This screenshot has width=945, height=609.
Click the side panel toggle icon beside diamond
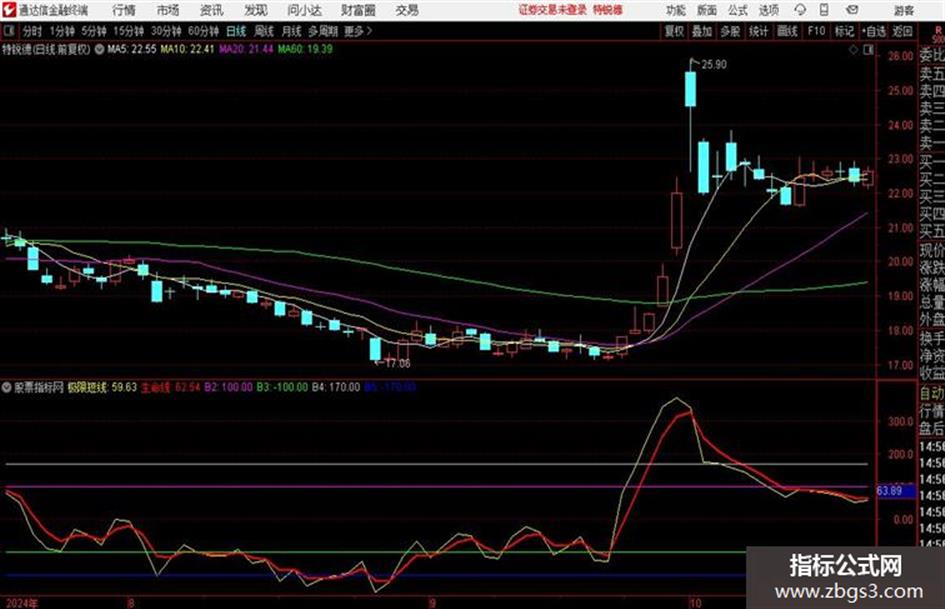click(x=868, y=51)
